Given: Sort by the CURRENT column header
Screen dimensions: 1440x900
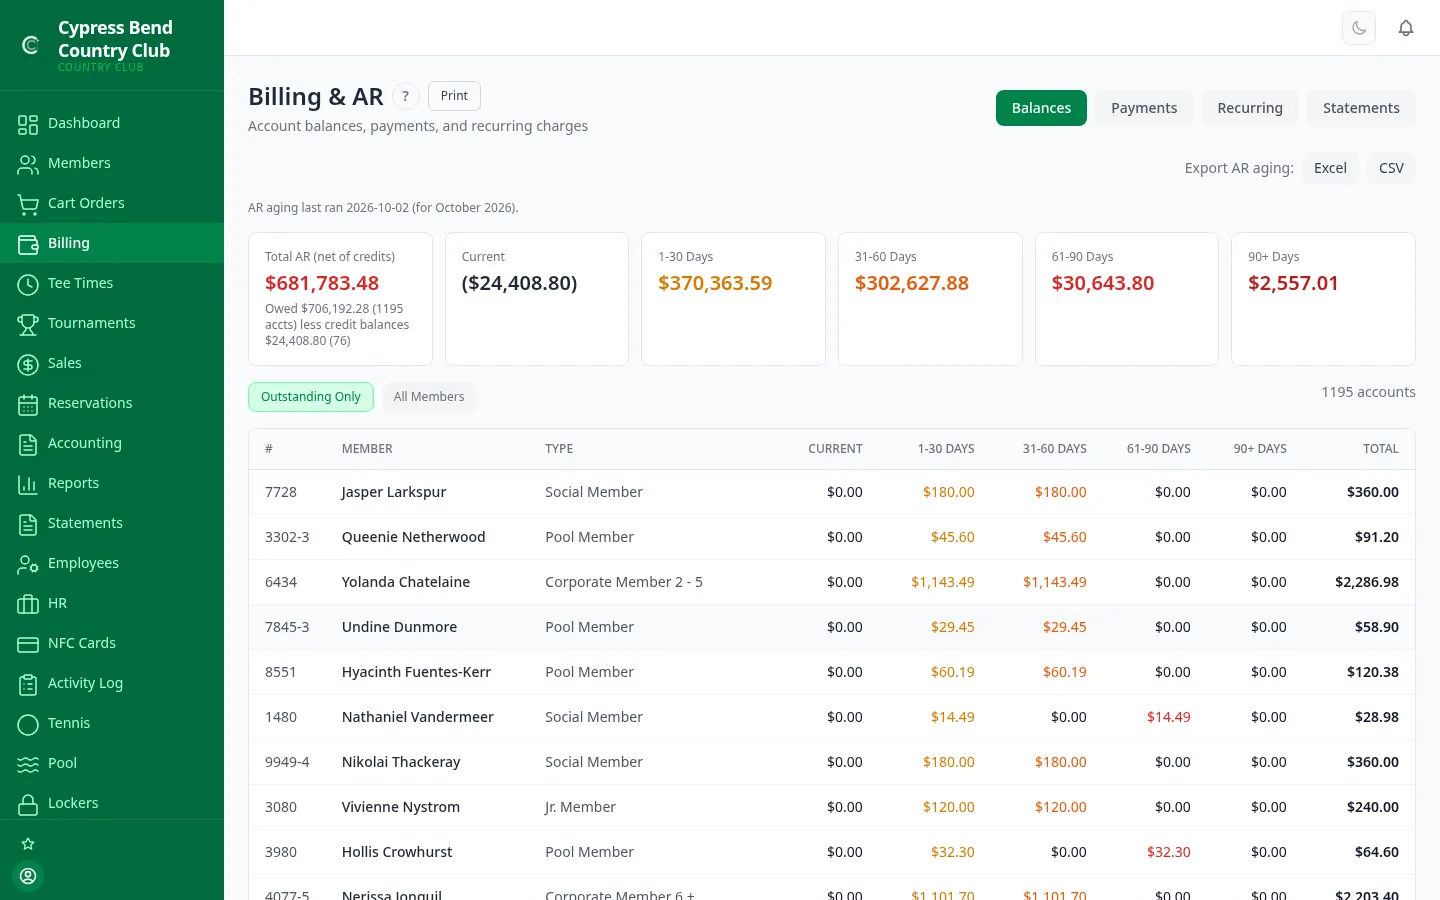Looking at the screenshot, I should 835,449.
